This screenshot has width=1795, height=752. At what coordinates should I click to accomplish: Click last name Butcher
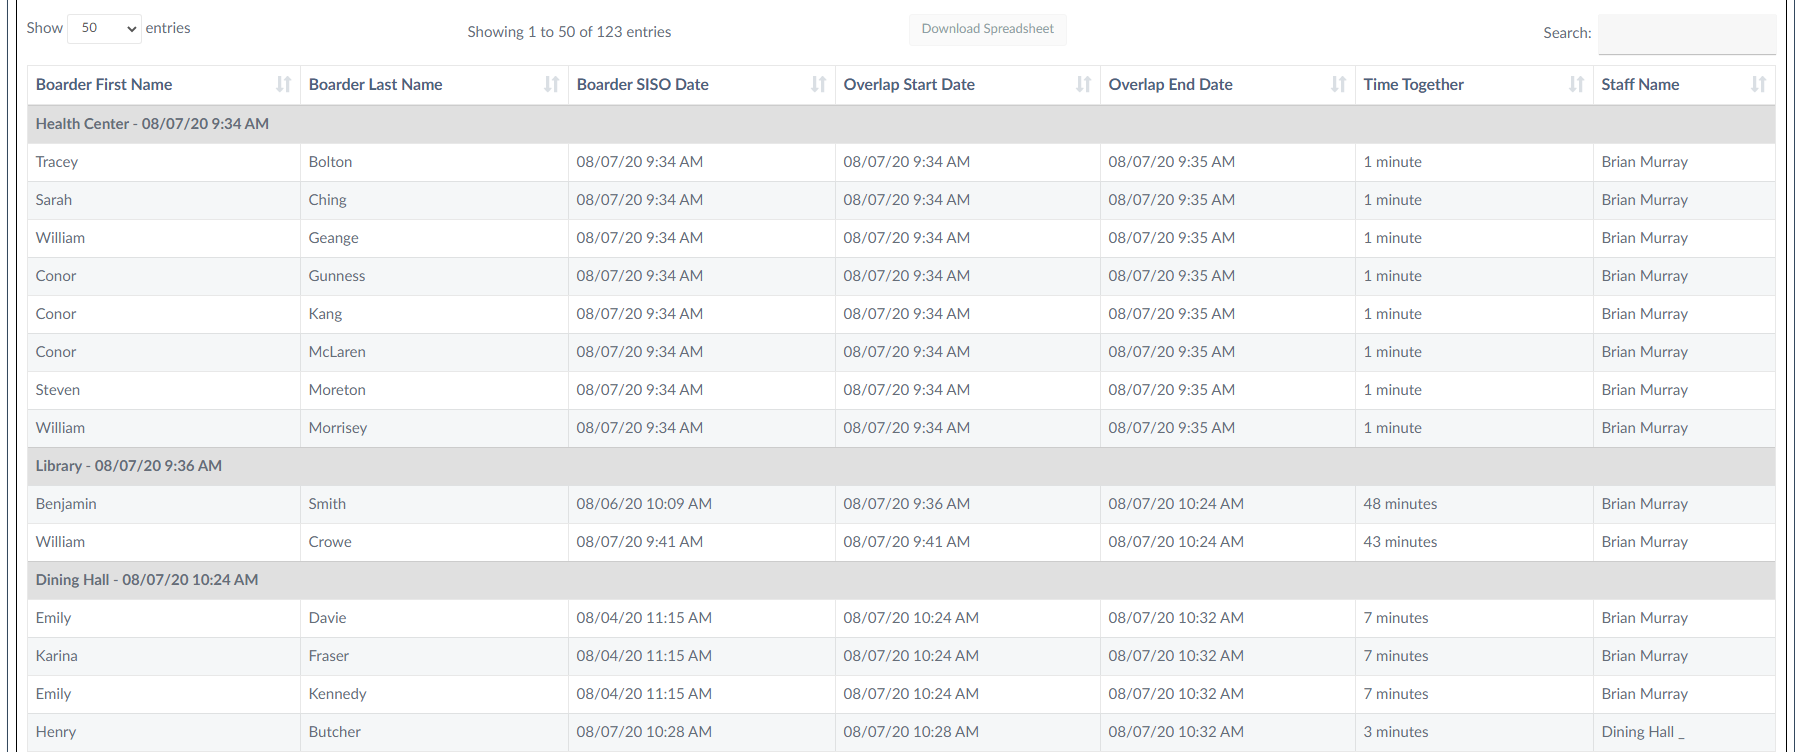[334, 732]
